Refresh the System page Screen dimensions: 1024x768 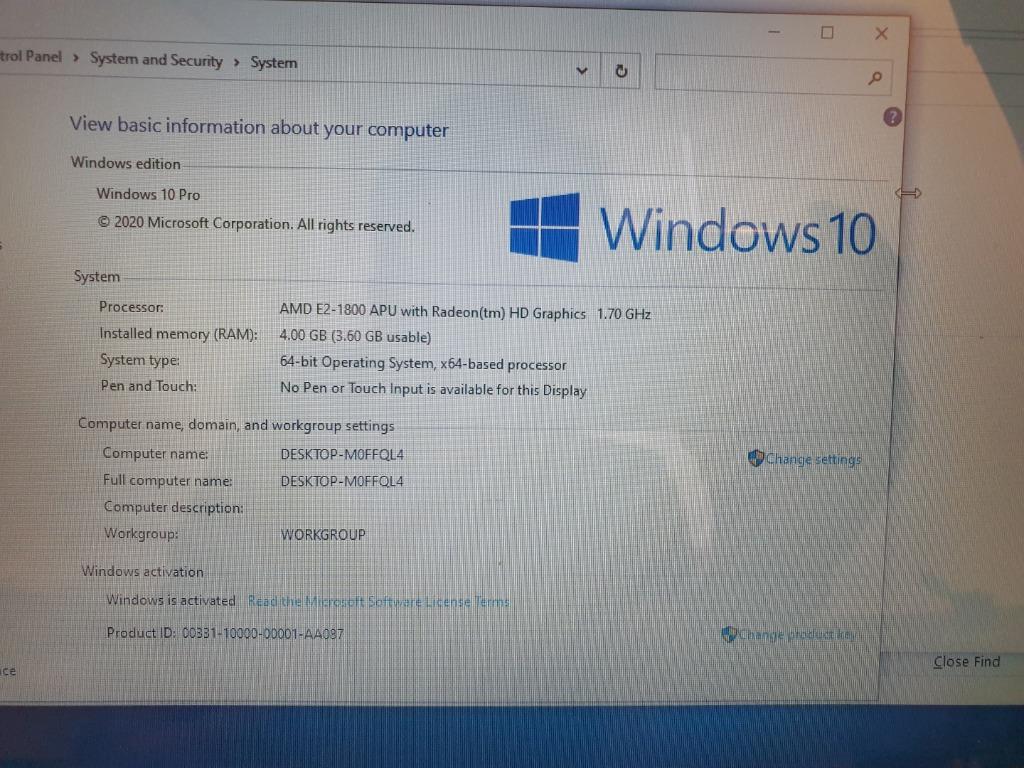(621, 71)
